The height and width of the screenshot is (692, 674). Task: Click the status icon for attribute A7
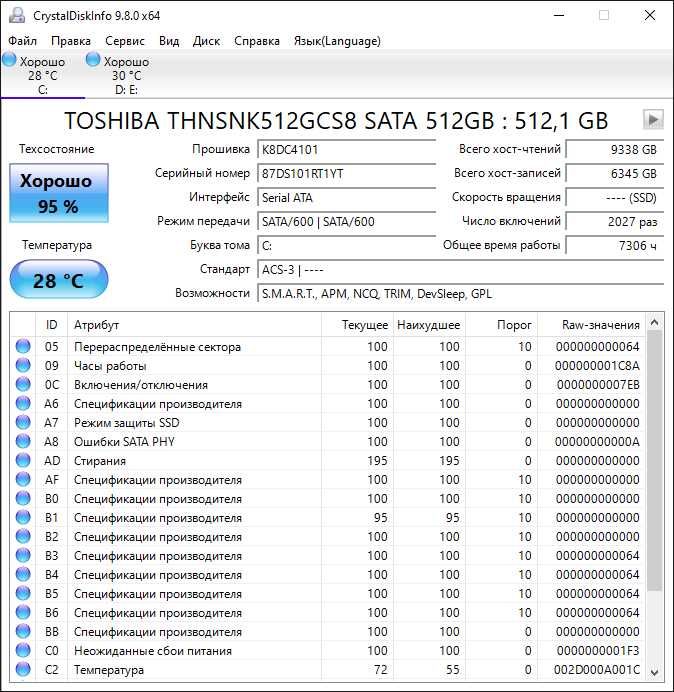point(23,422)
